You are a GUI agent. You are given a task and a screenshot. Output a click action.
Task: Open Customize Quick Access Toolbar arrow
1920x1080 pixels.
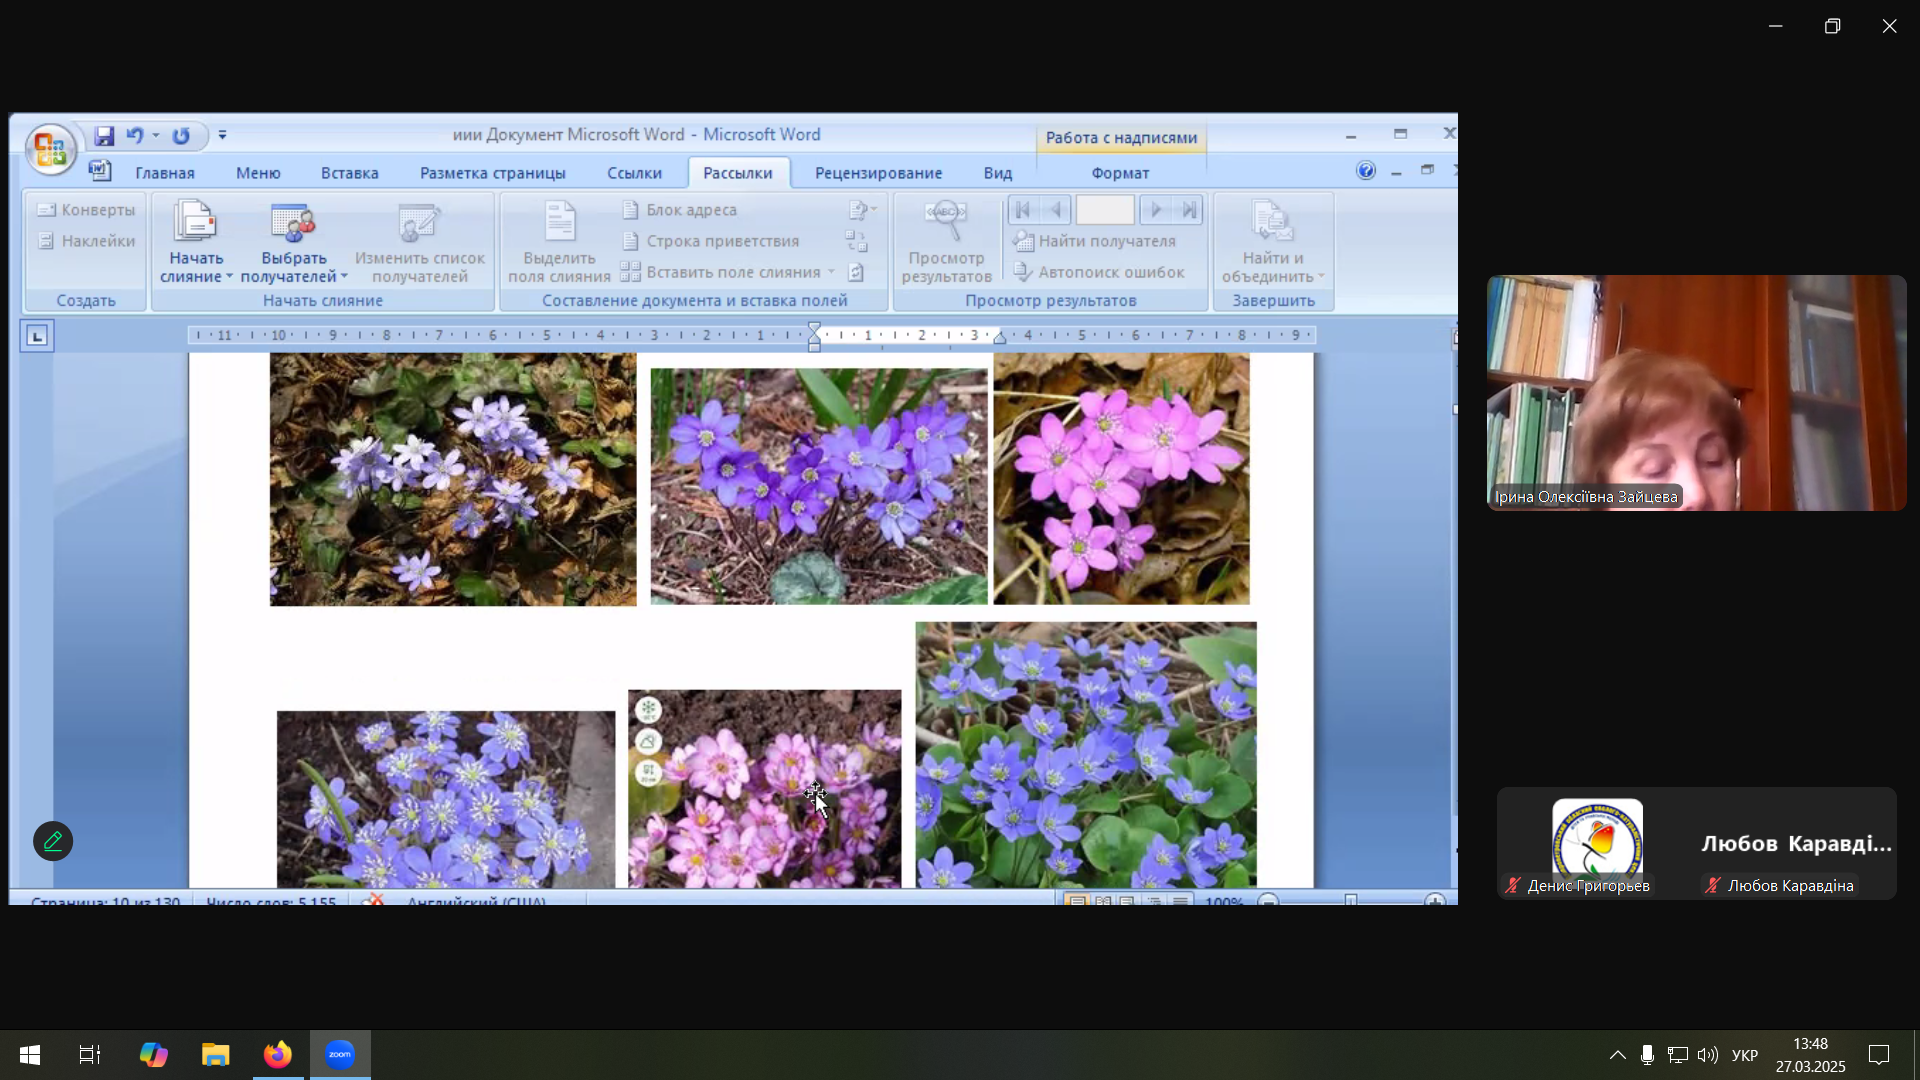pyautogui.click(x=223, y=136)
